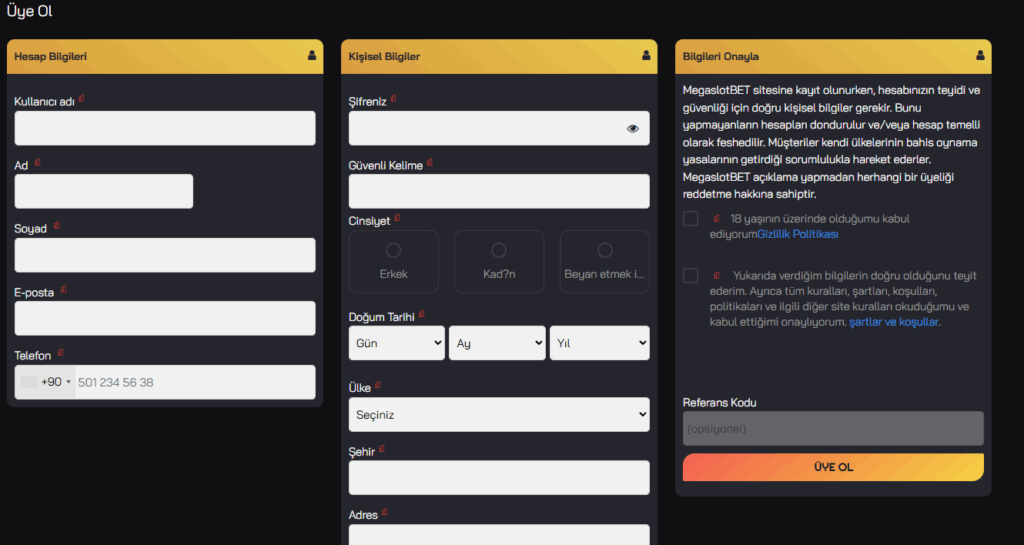The width and height of the screenshot is (1024, 545).
Task: Click the Hesap Bilgileri panel title
Action: [50, 56]
